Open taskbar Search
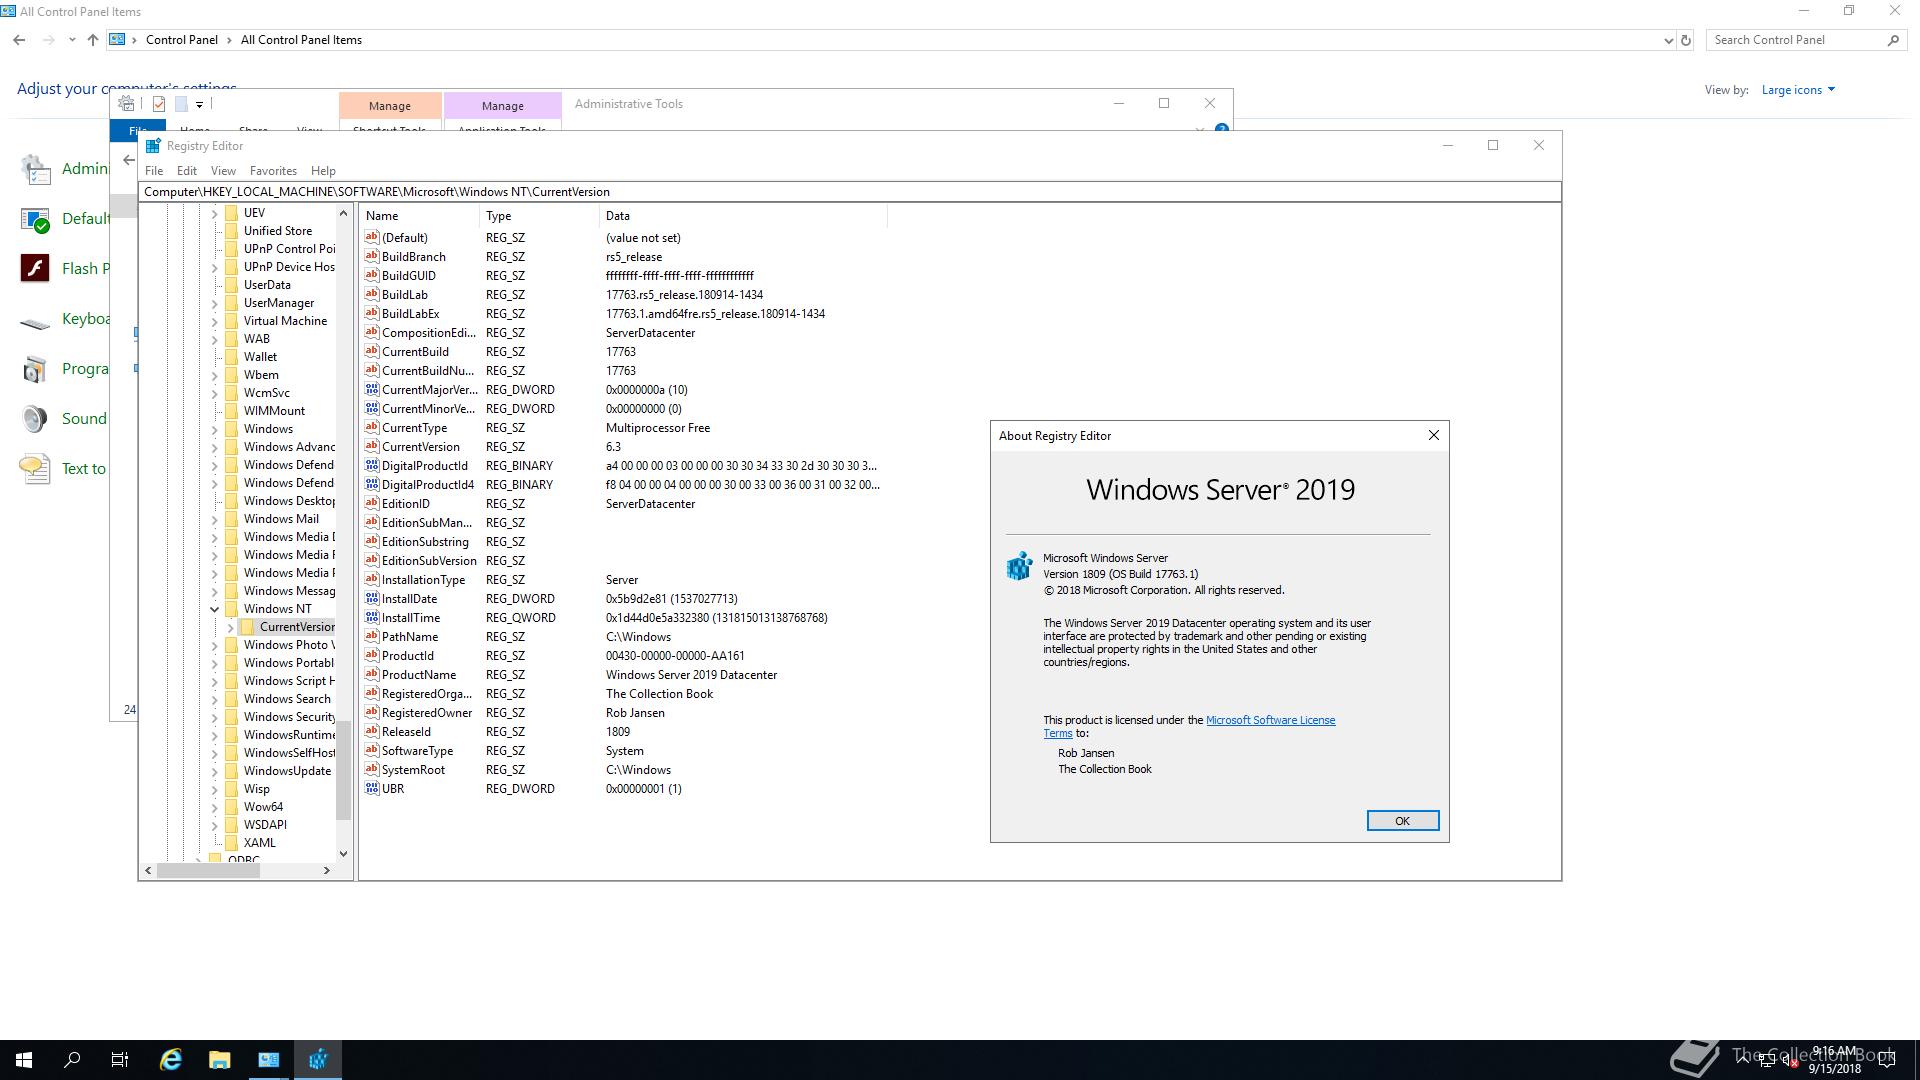This screenshot has width=1920, height=1080. [72, 1060]
